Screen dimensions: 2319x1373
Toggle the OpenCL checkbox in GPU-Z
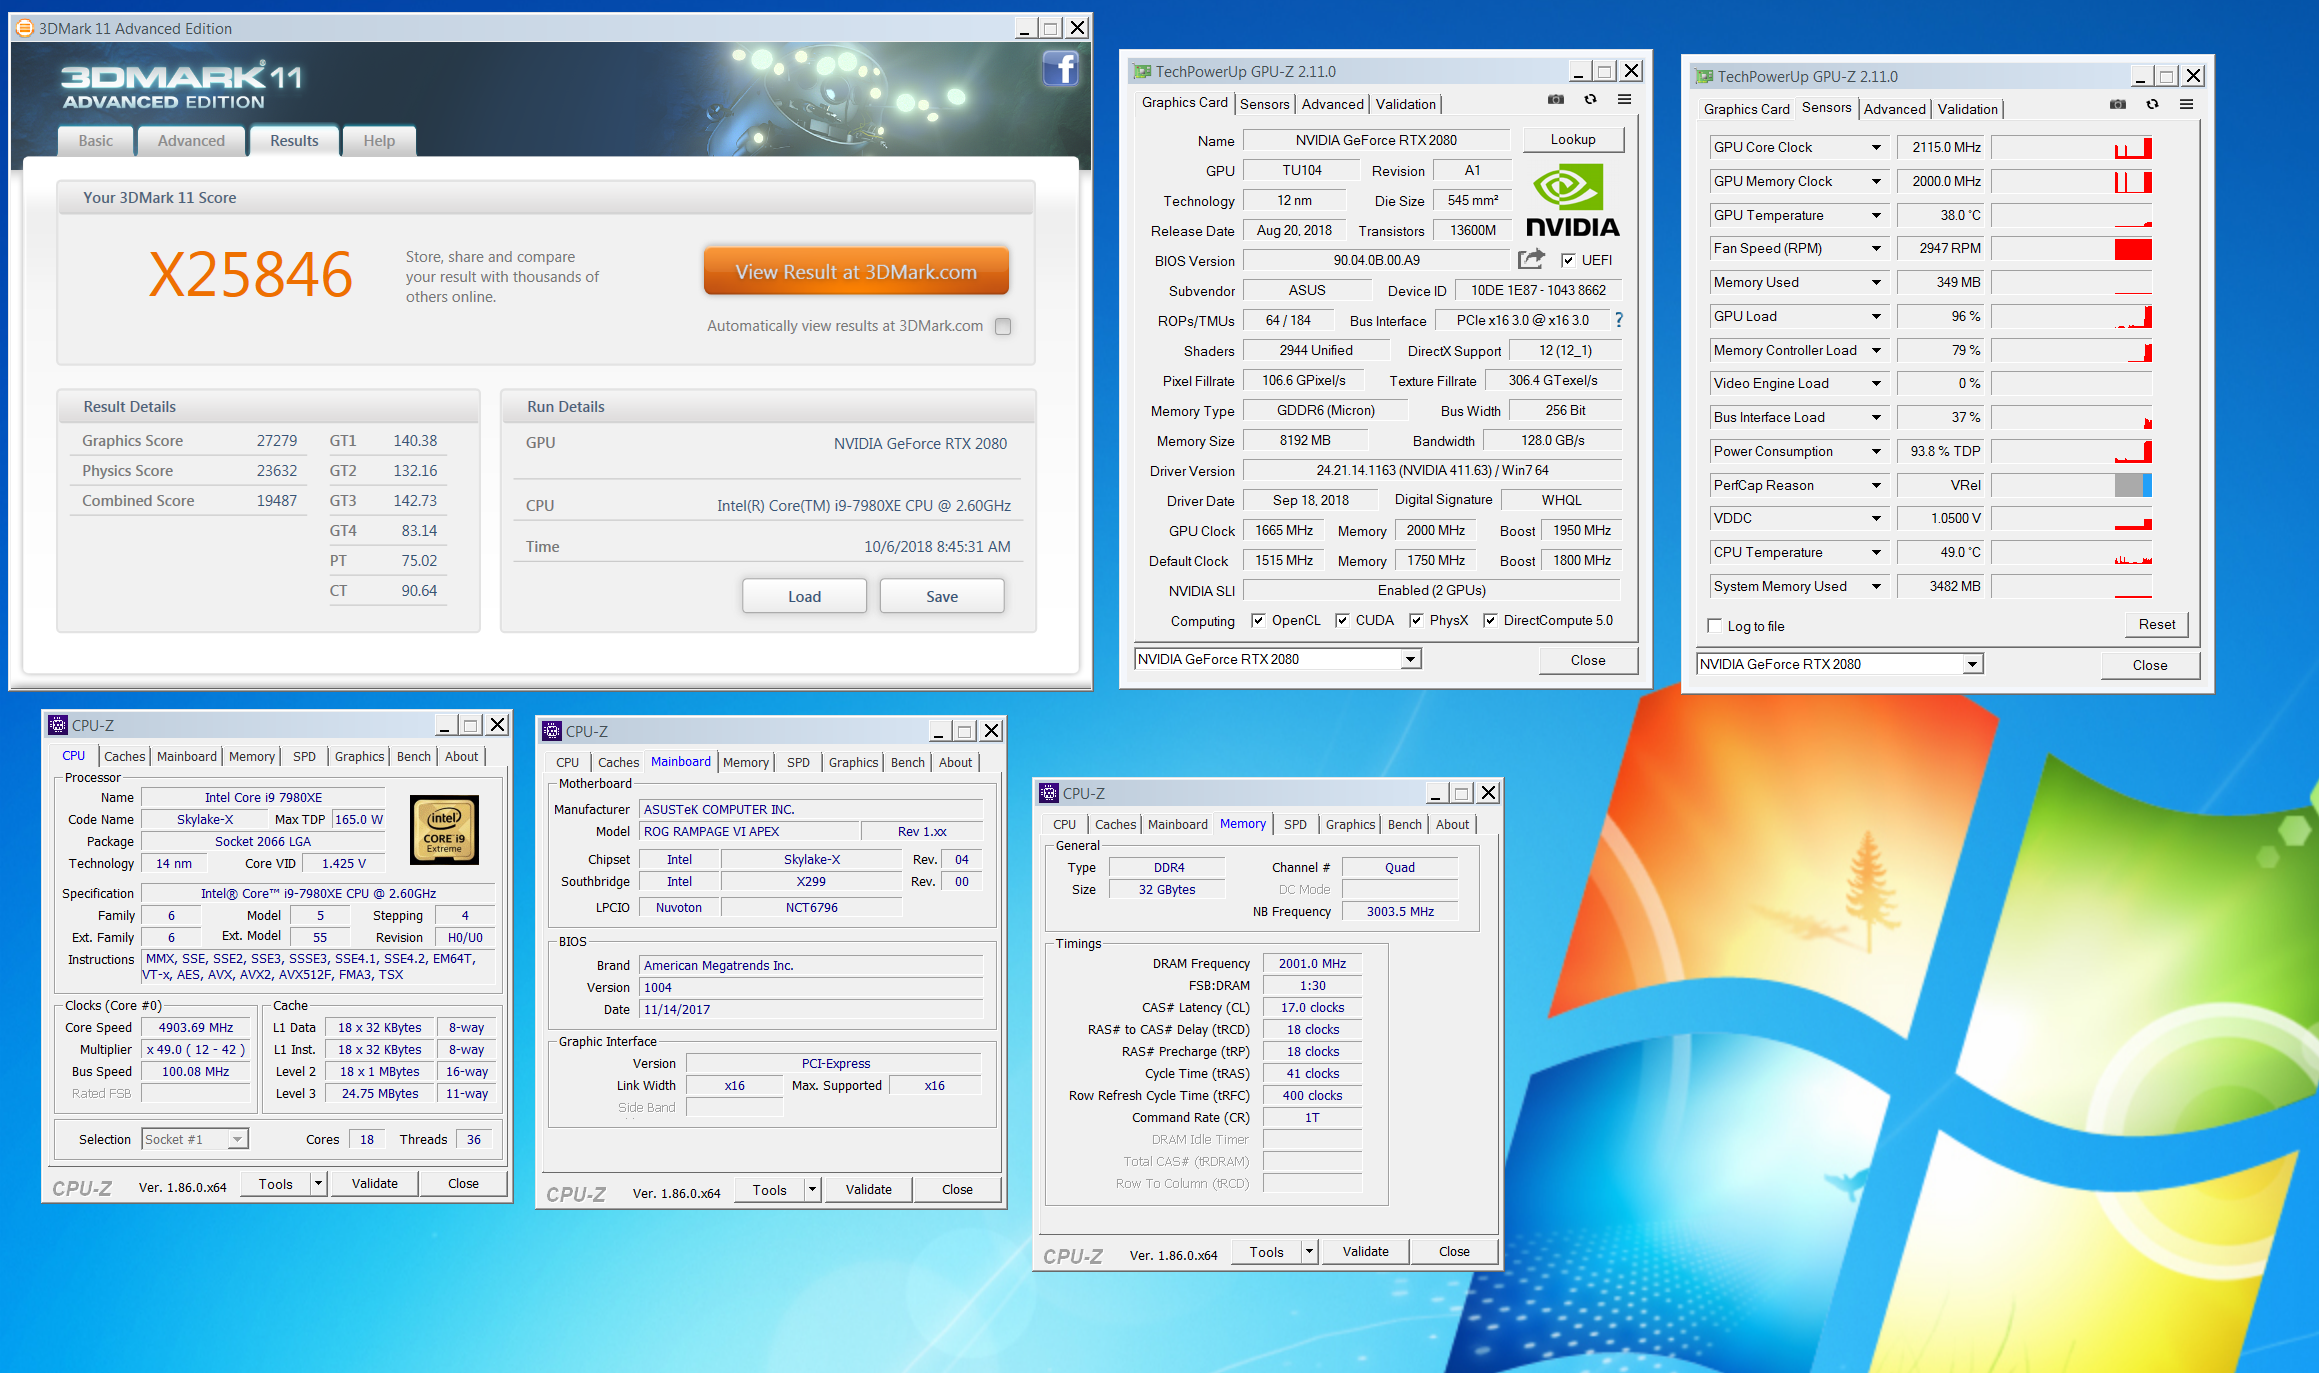tap(1258, 620)
